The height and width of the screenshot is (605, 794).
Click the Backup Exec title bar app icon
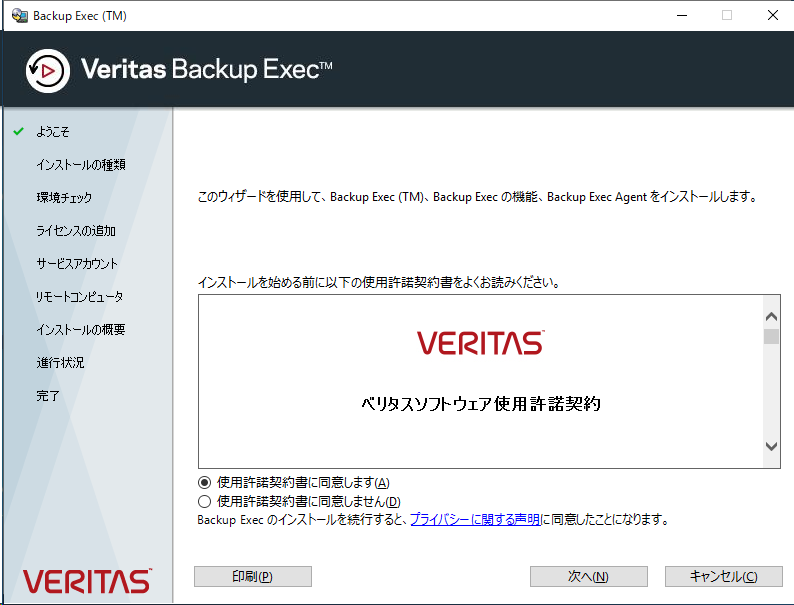pyautogui.click(x=19, y=16)
